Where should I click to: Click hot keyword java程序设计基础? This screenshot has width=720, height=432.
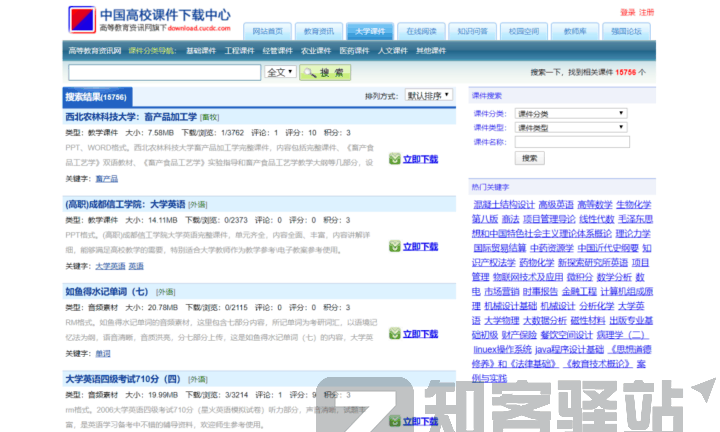point(569,349)
